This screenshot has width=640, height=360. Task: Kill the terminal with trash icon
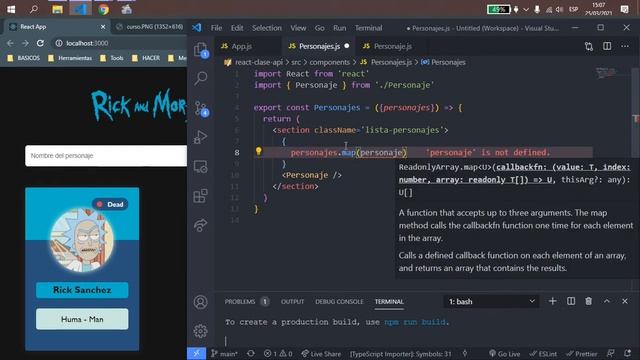point(589,301)
